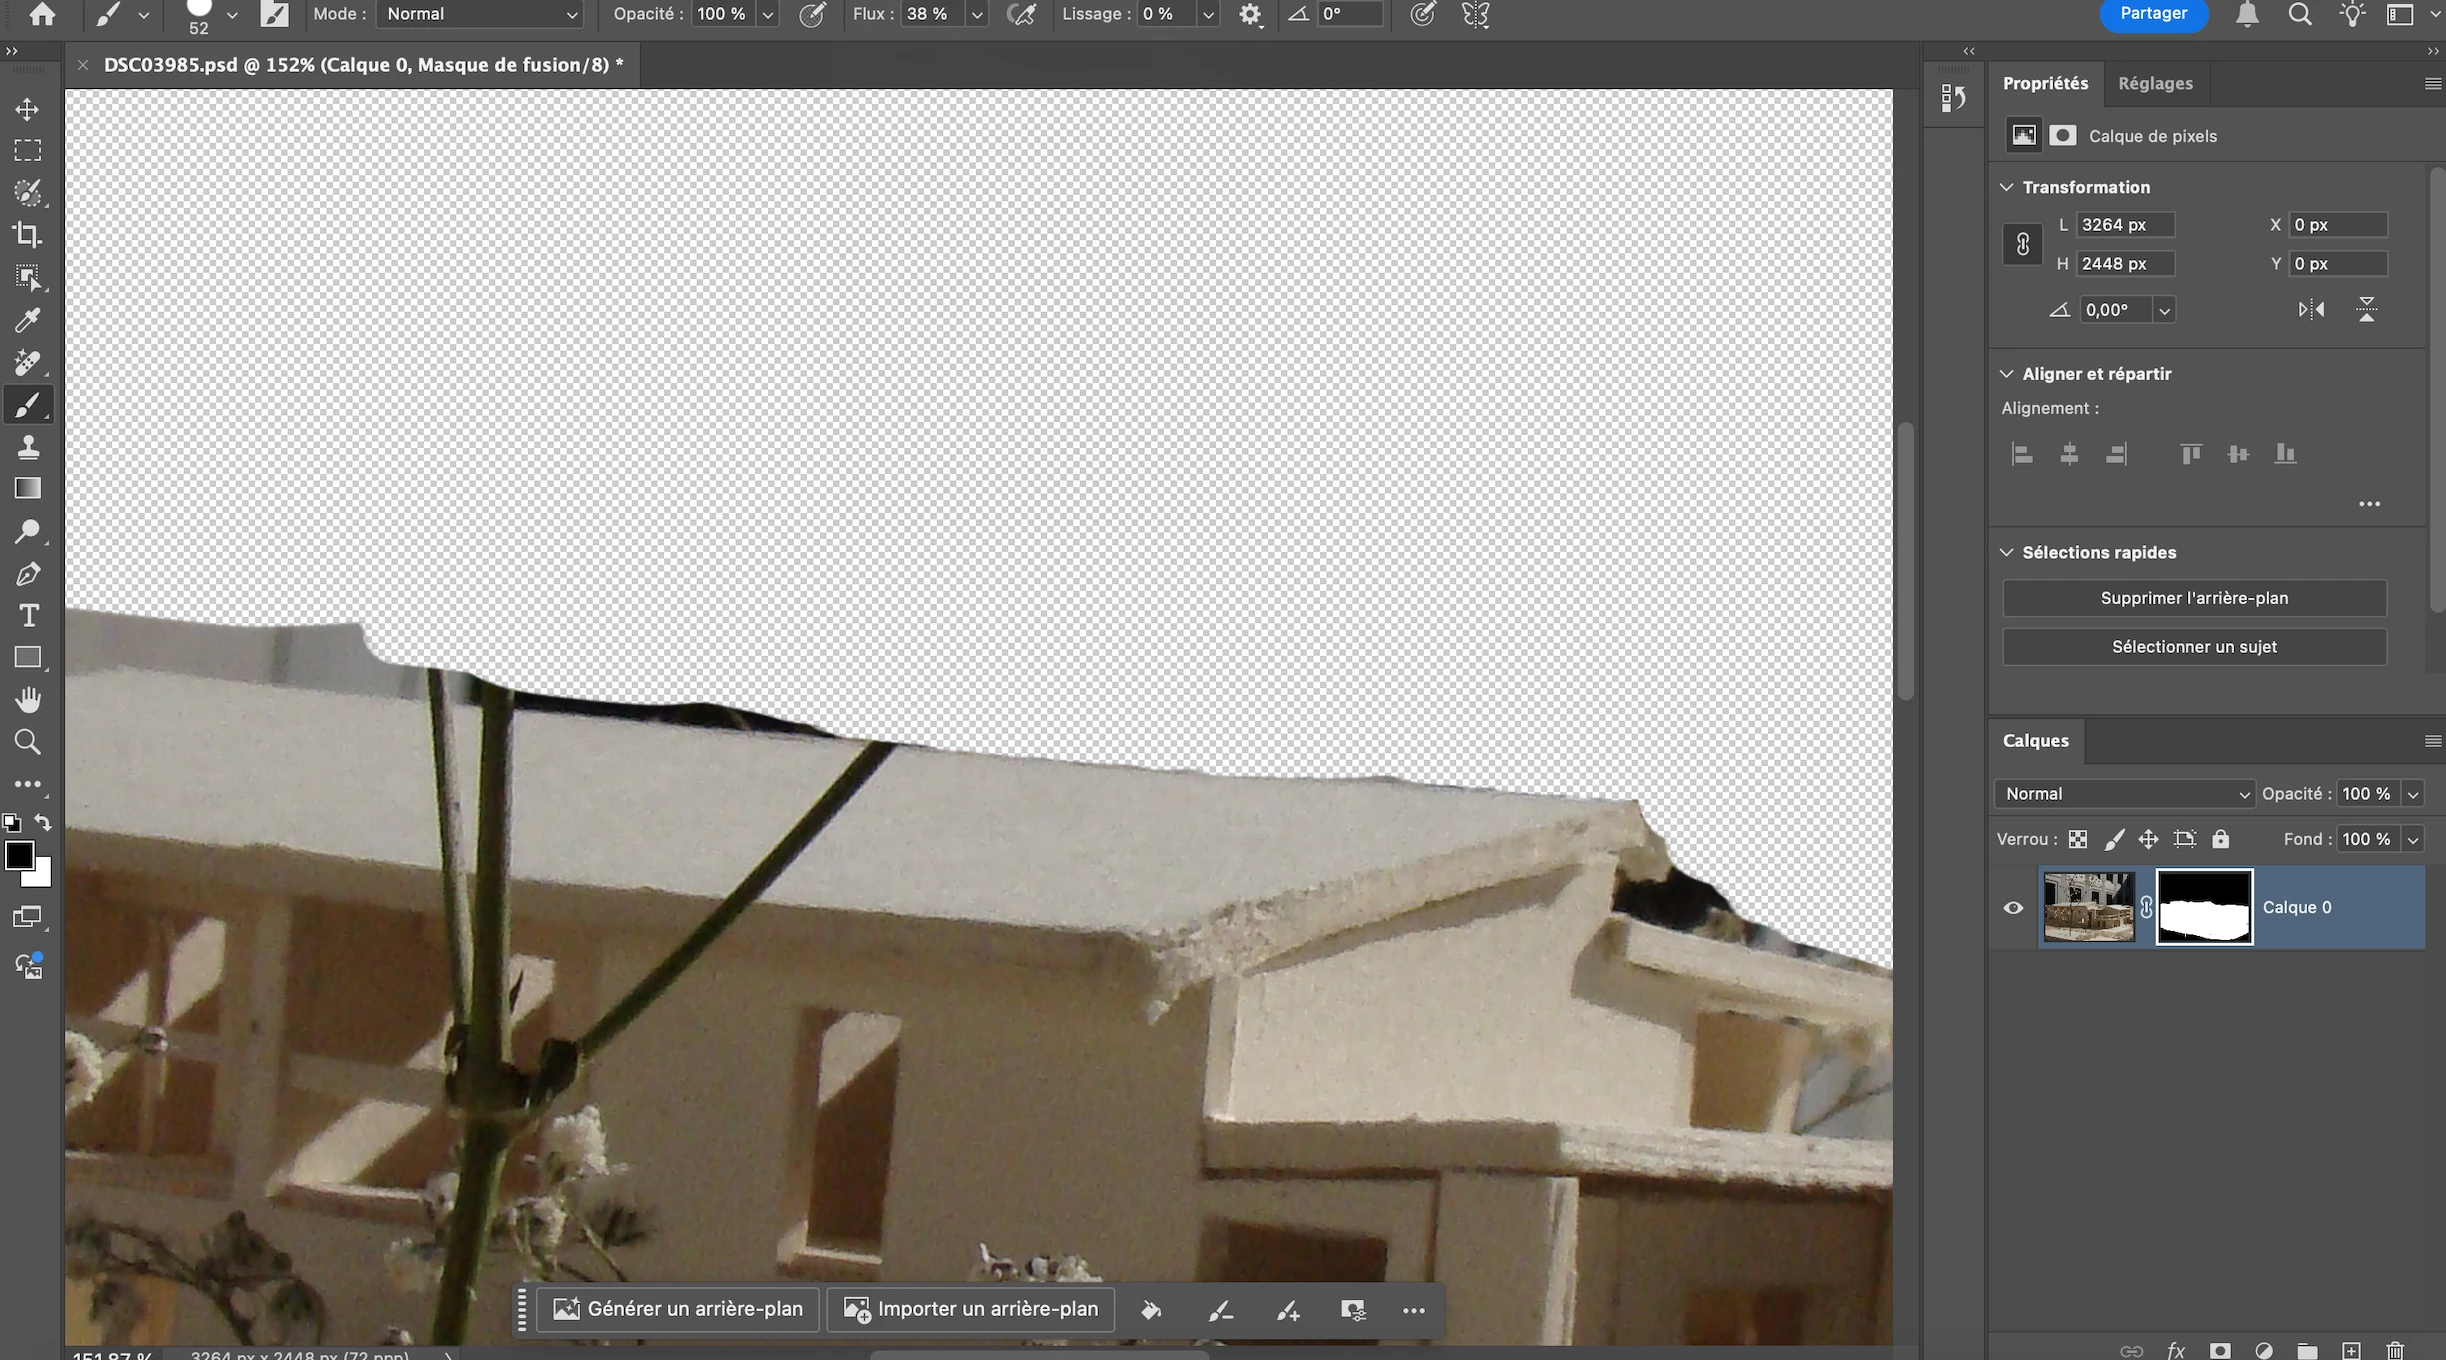Click the trash icon to delete layer
The width and height of the screenshot is (2446, 1360).
click(2395, 1350)
